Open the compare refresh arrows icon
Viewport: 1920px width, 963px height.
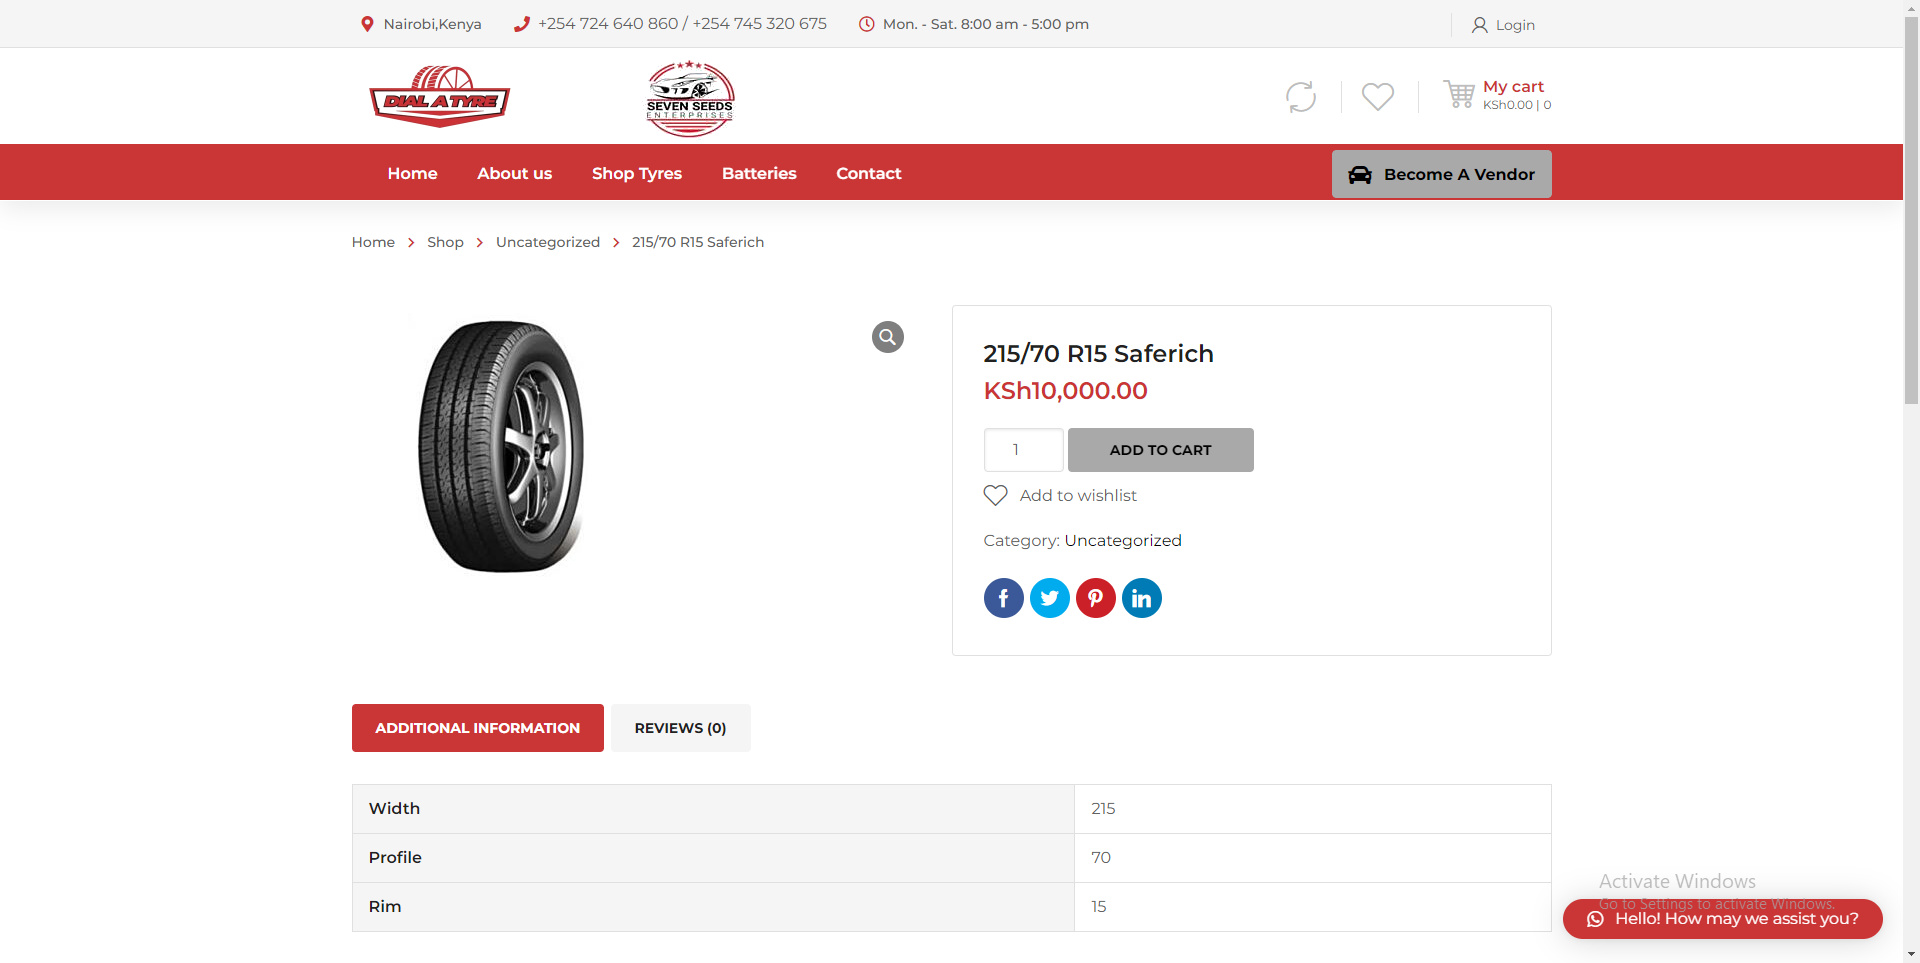(x=1301, y=97)
